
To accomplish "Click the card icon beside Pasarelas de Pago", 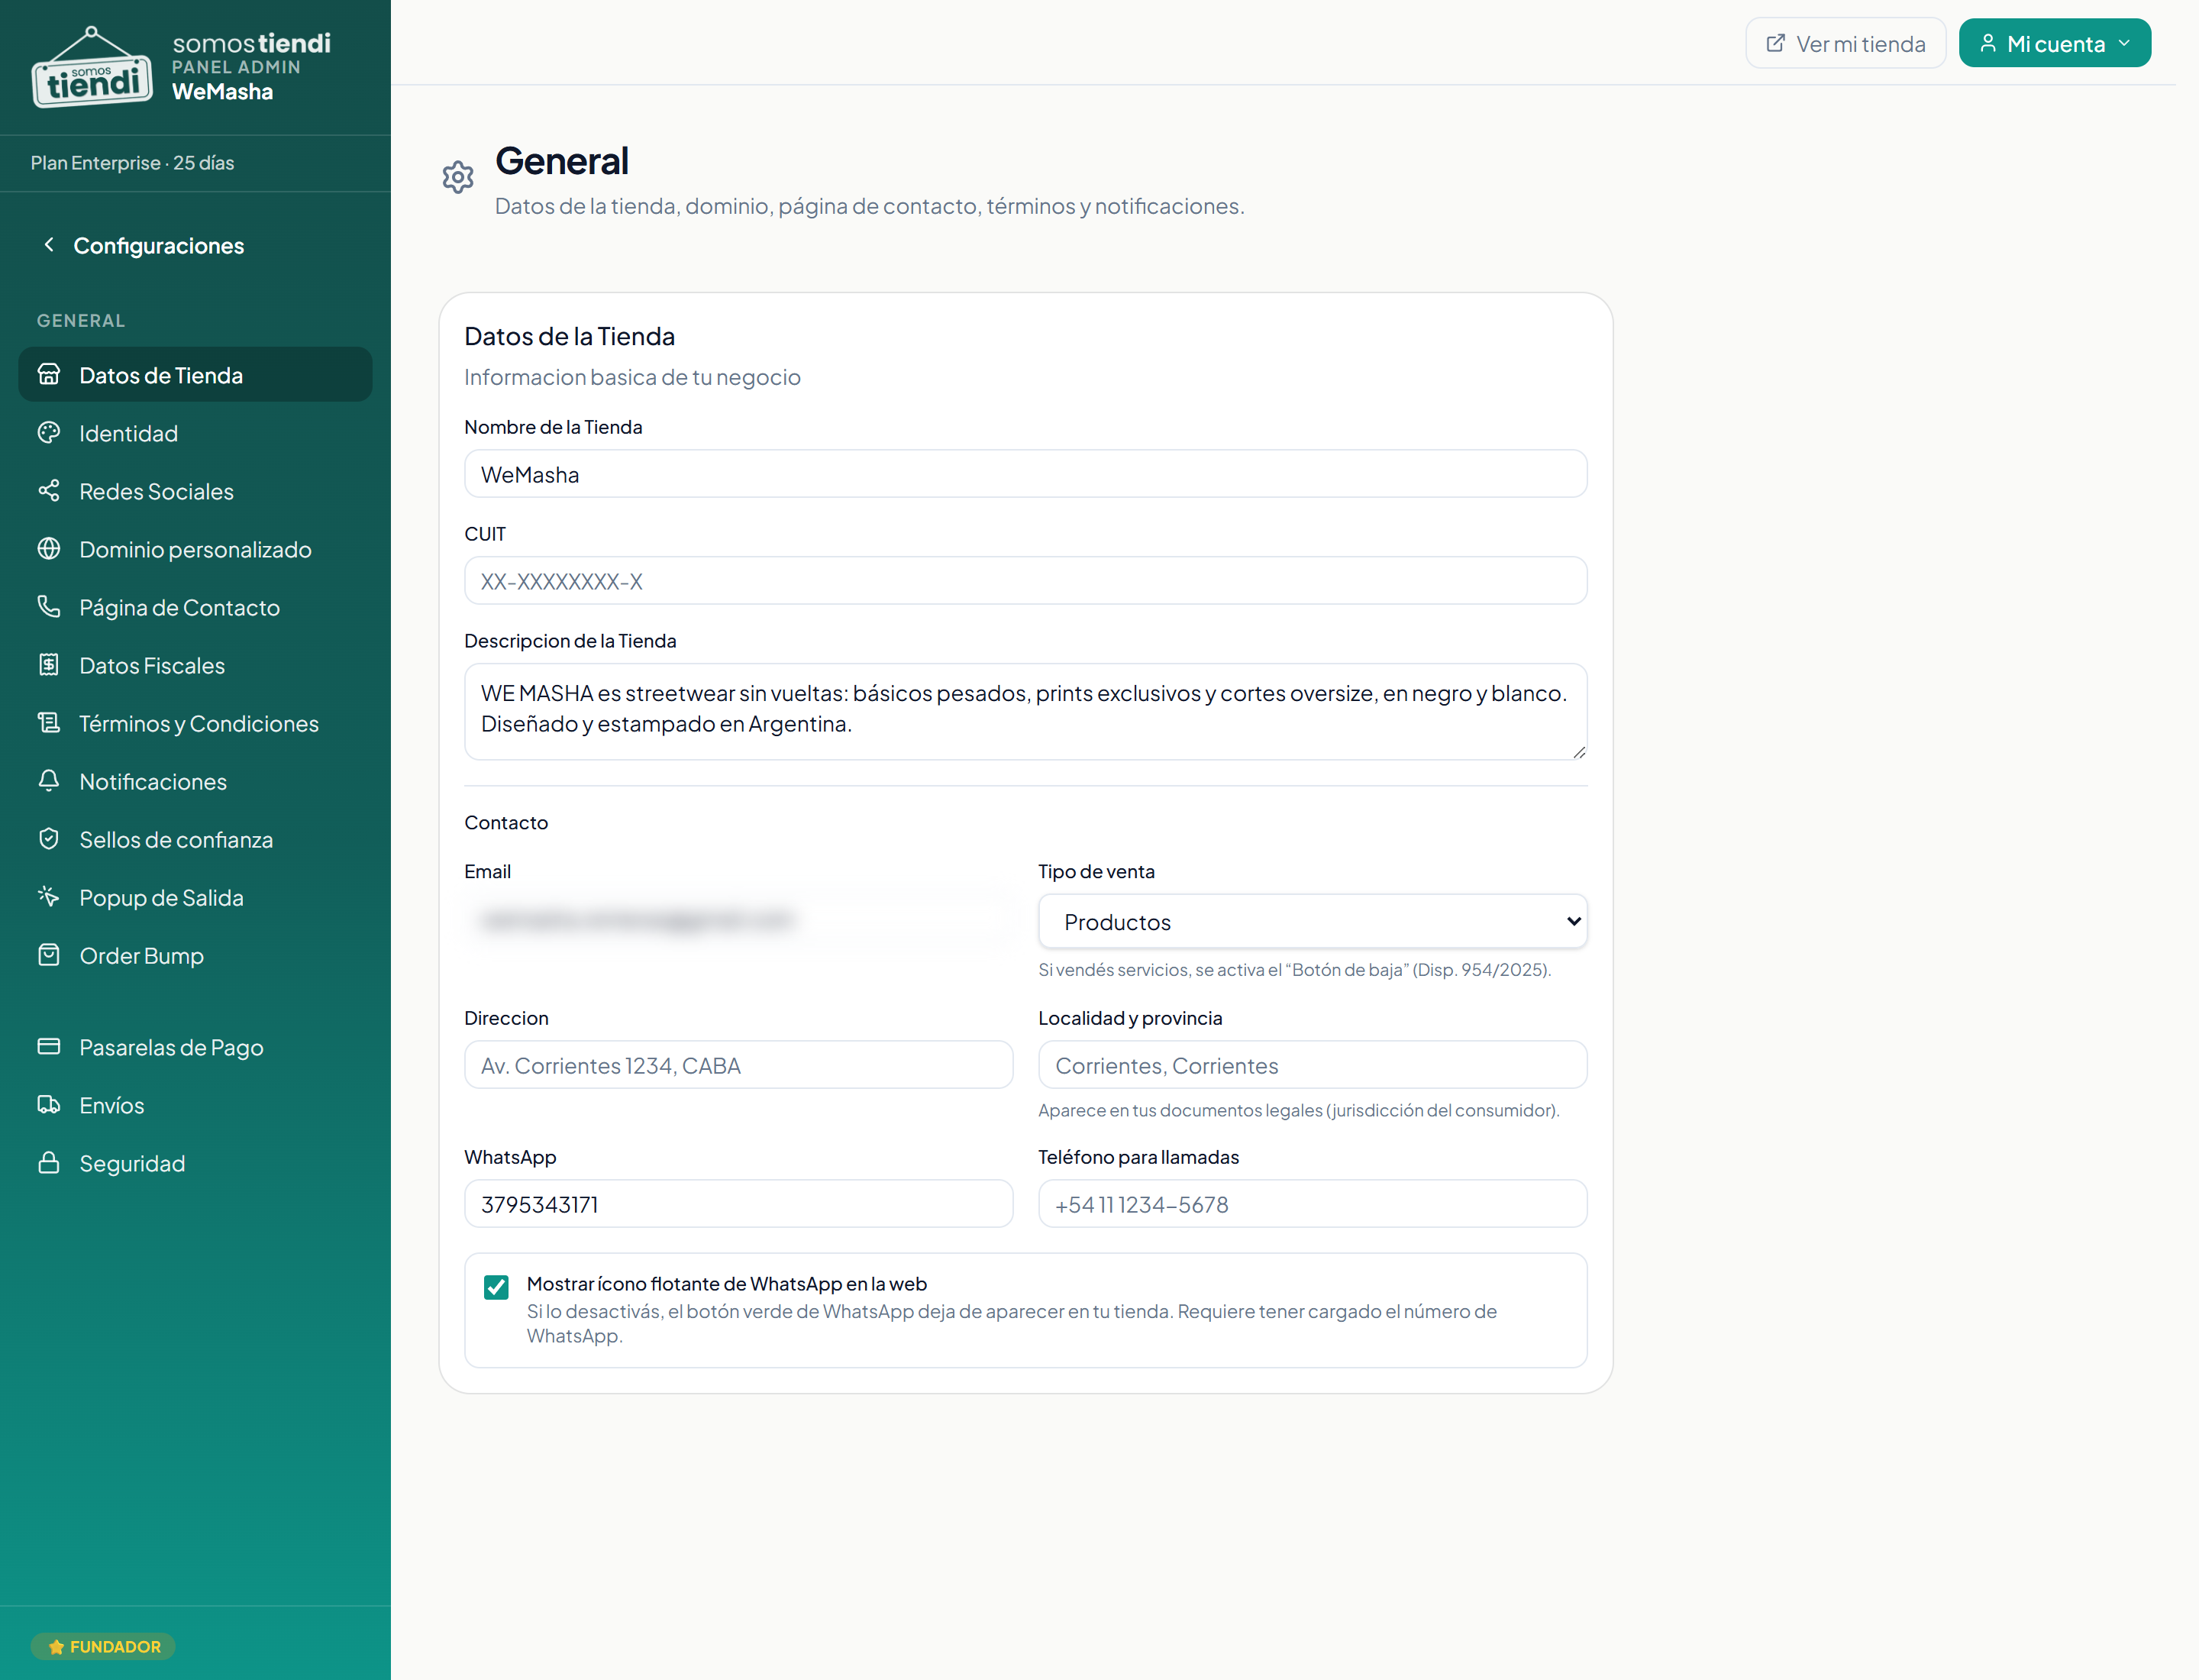I will (x=49, y=1046).
